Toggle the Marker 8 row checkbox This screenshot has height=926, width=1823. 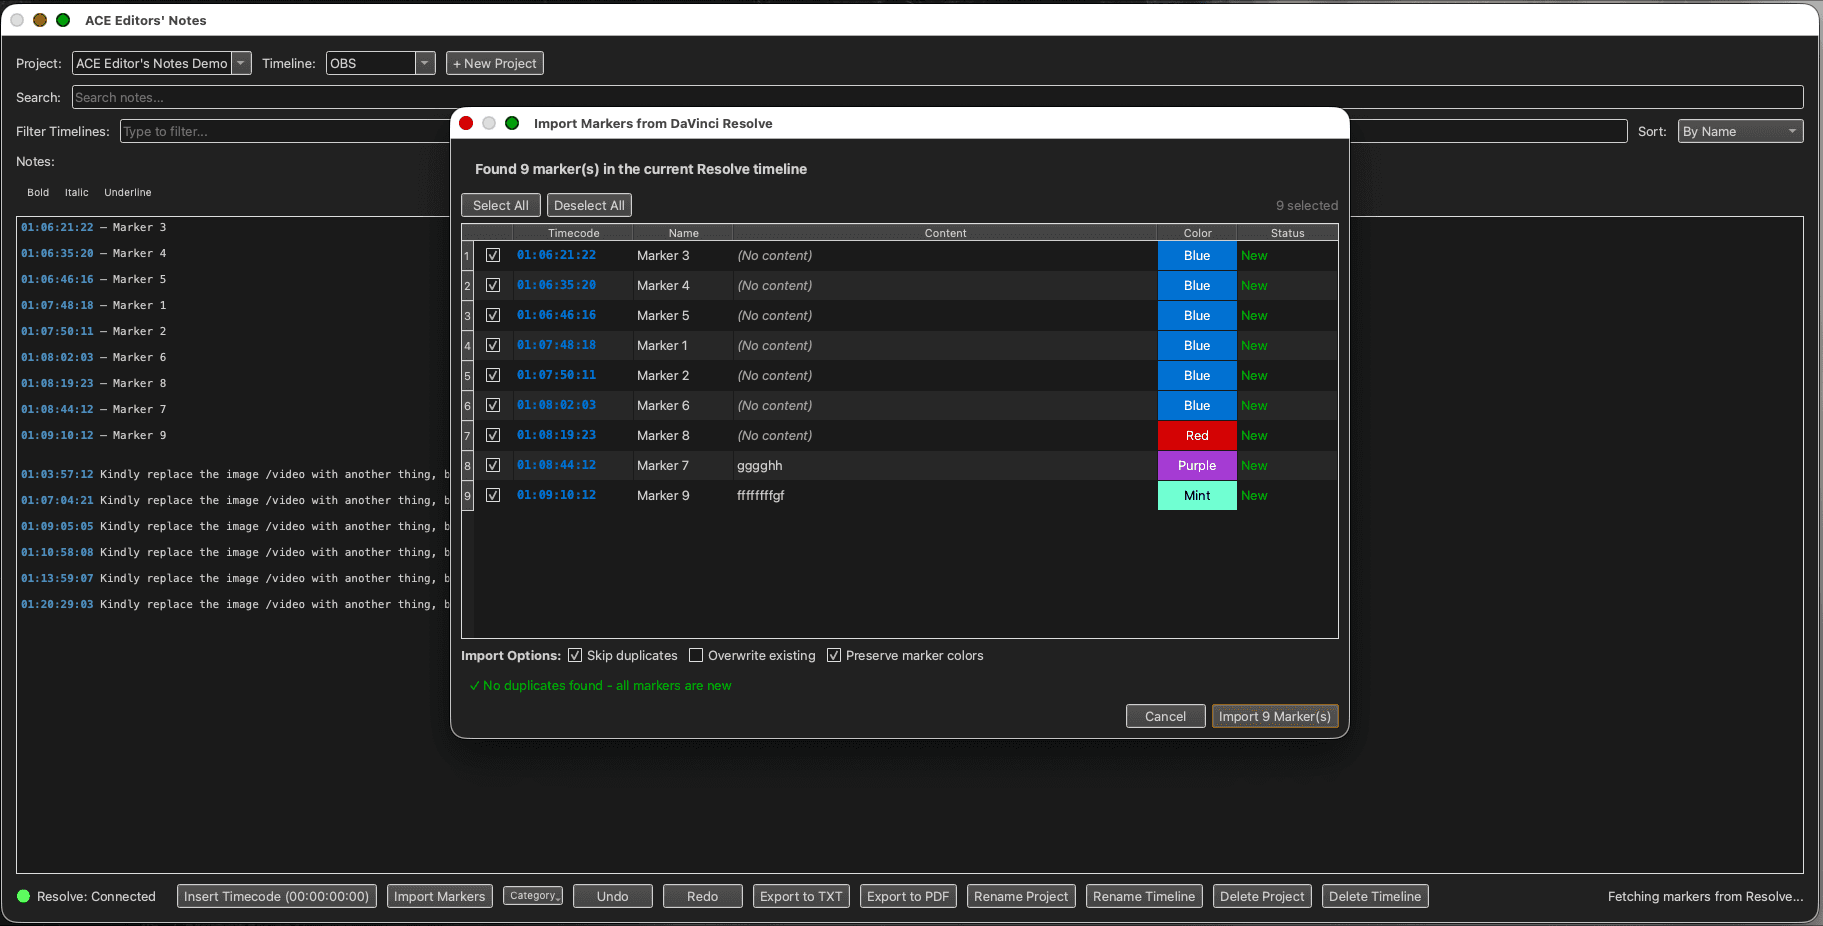[x=493, y=435]
